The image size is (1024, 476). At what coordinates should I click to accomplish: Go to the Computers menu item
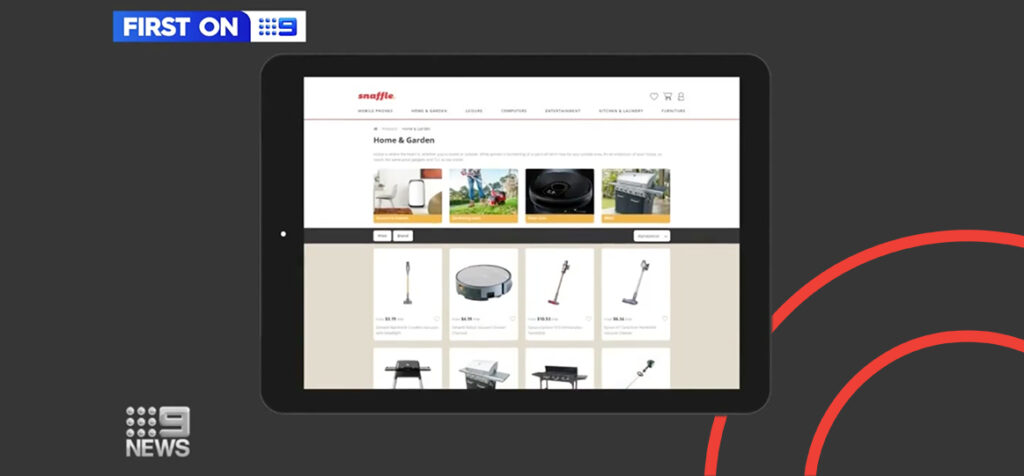point(513,111)
